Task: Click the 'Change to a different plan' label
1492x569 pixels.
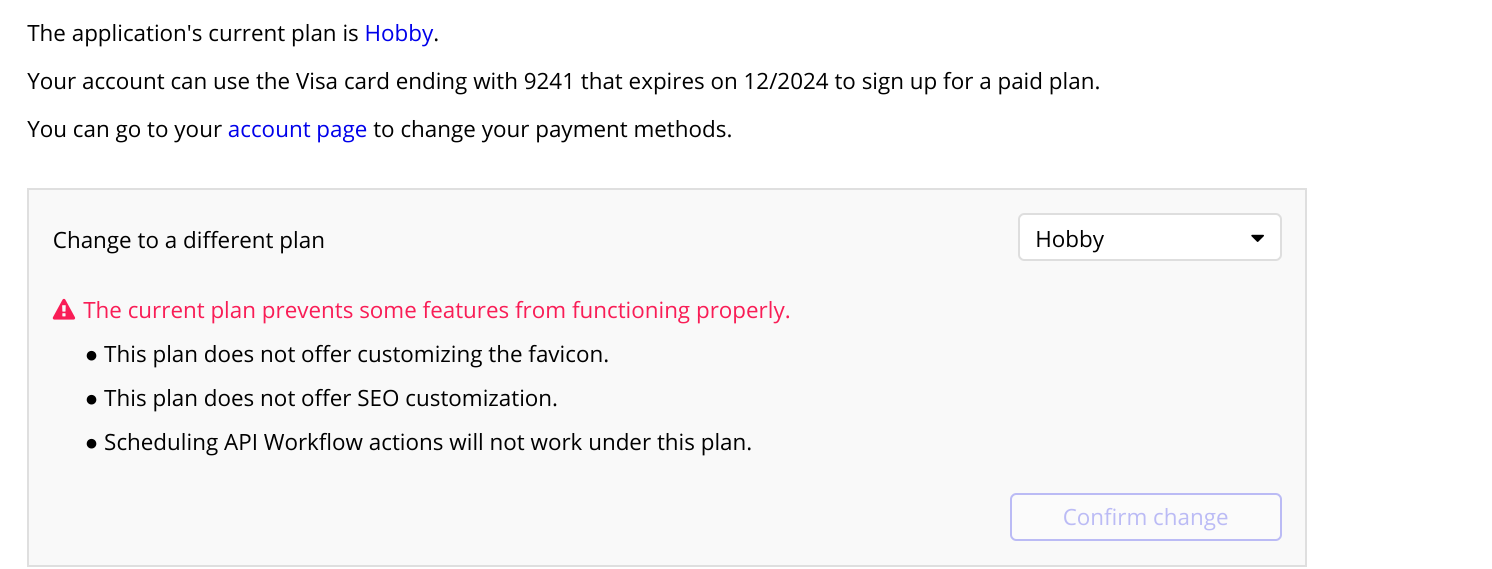Action: click(x=188, y=240)
